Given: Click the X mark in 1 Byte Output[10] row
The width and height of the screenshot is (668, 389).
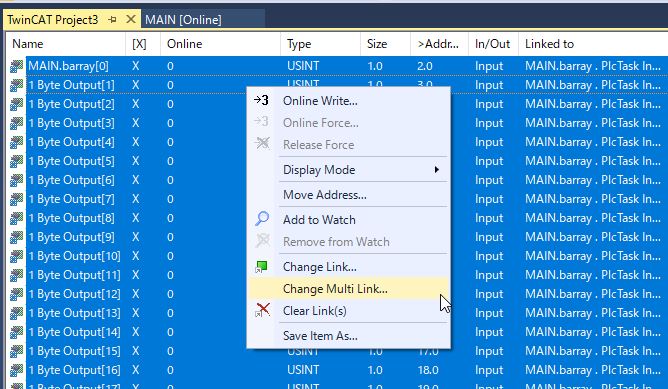Looking at the screenshot, I should point(135,256).
